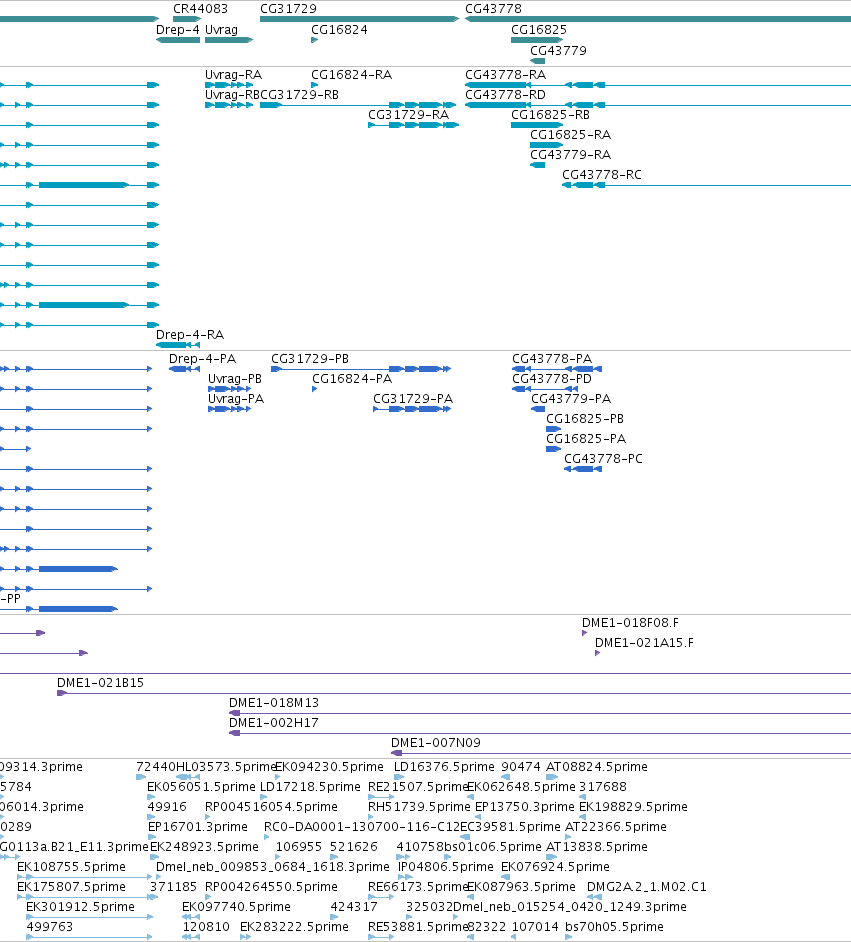Click the Drep-4 gene arrow
The height and width of the screenshot is (942, 851).
[x=178, y=40]
